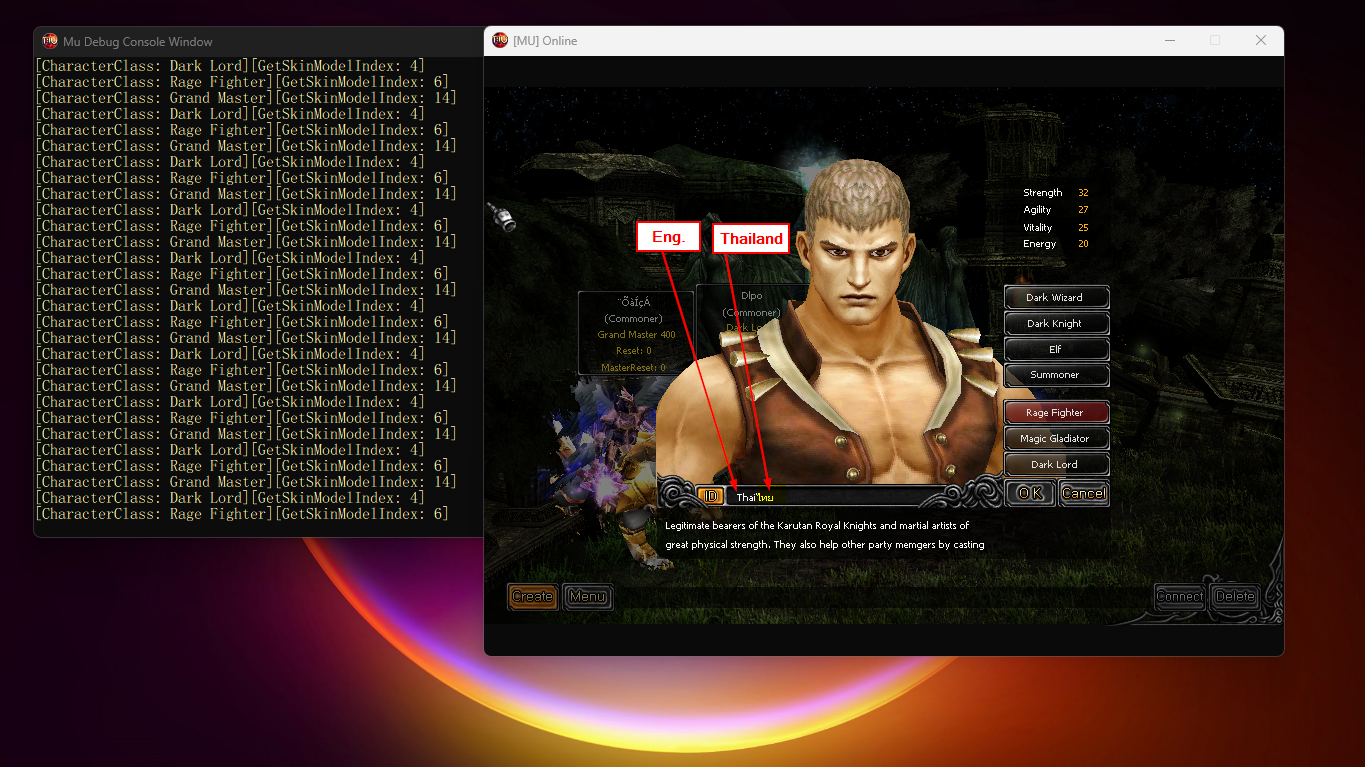This screenshot has width=1365, height=767.
Task: Cancel the character creation dialog
Action: click(x=1083, y=493)
